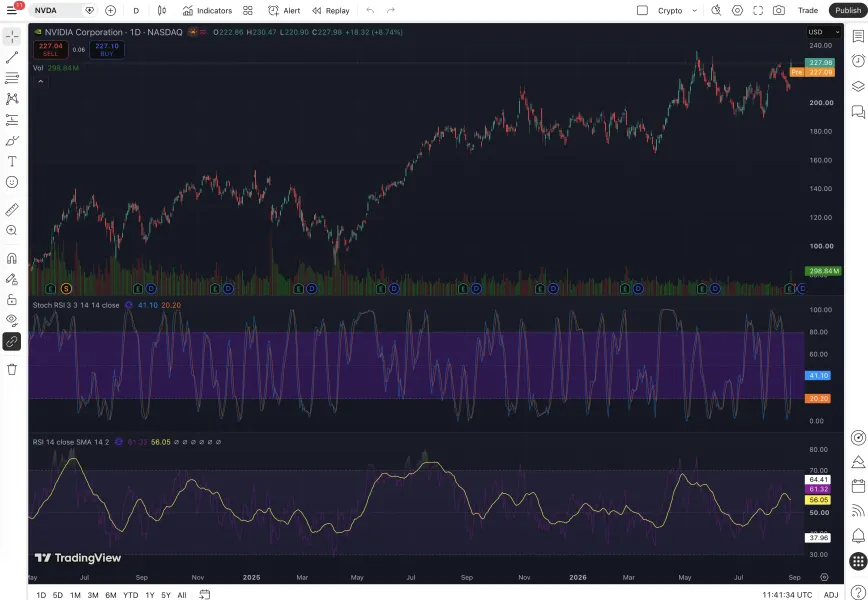Click the undo arrow
The height and width of the screenshot is (600, 868).
click(x=370, y=10)
